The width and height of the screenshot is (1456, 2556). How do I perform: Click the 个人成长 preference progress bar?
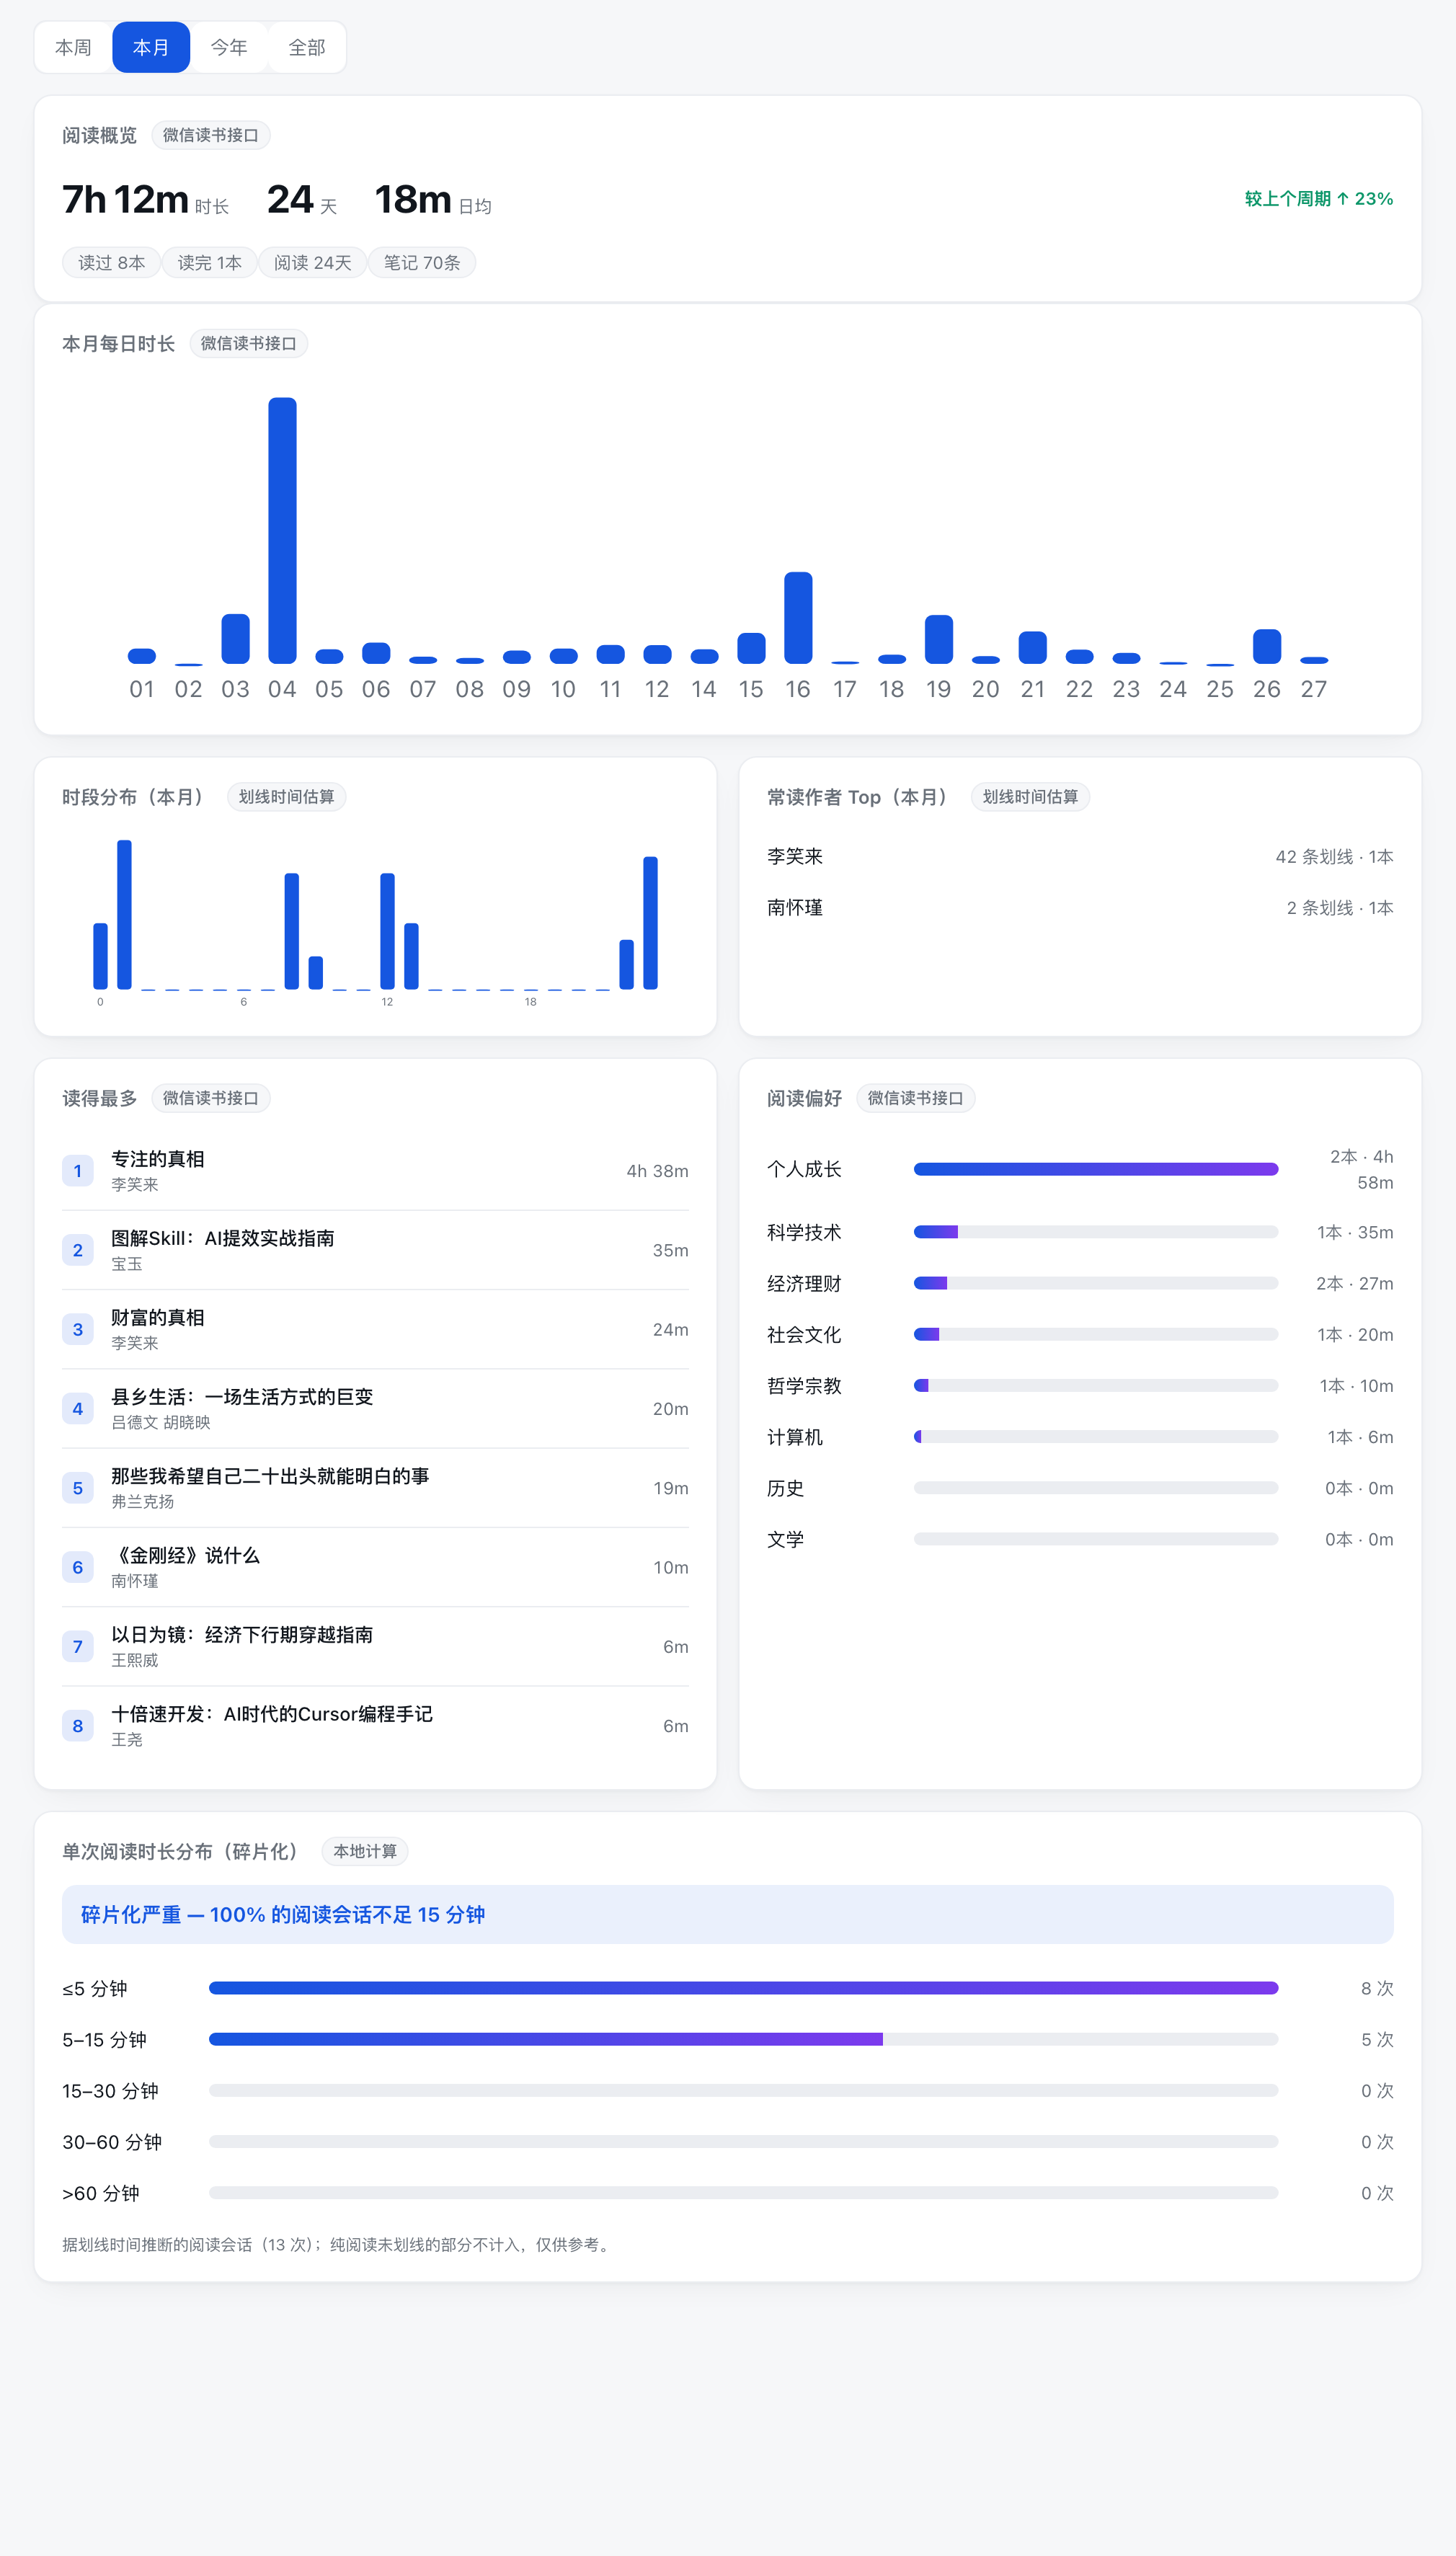click(x=1096, y=1169)
